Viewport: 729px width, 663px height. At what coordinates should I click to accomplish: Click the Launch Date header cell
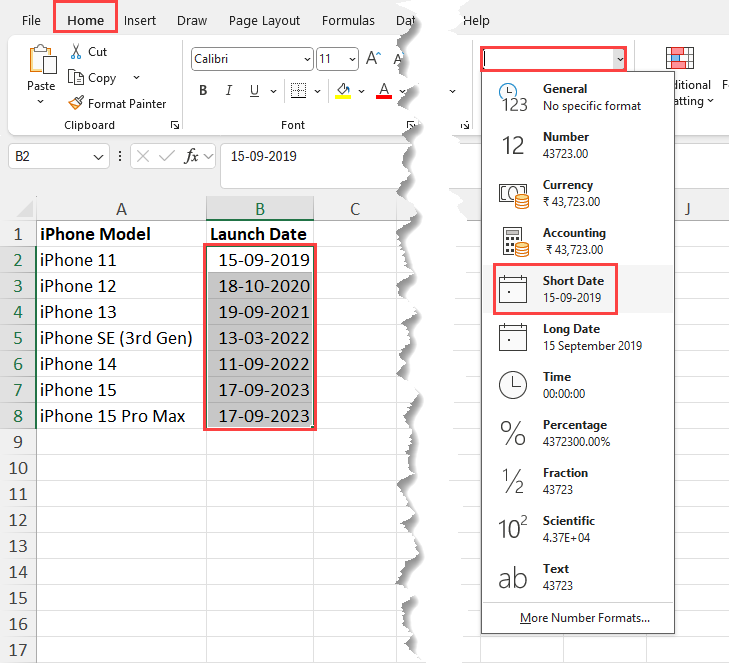coord(260,234)
